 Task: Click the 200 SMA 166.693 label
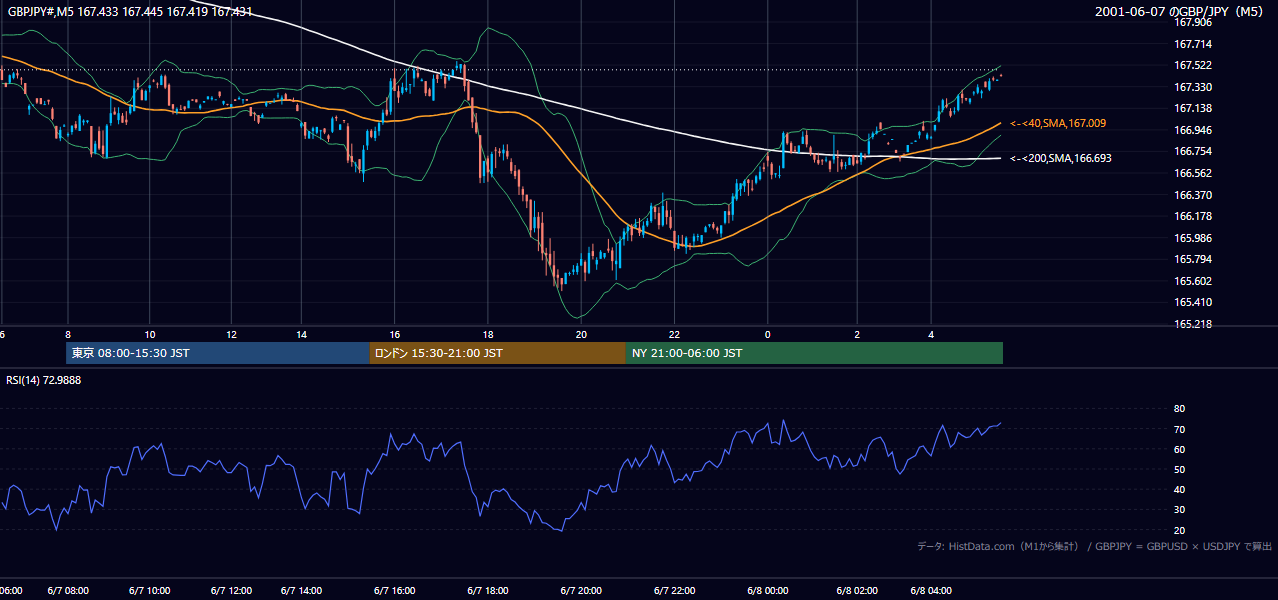[x=1061, y=158]
